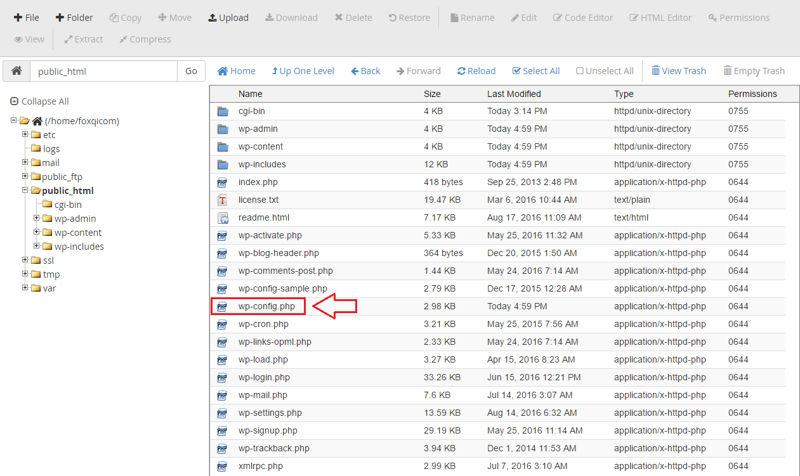Select All files
The height and width of the screenshot is (476, 800).
pyautogui.click(x=536, y=71)
